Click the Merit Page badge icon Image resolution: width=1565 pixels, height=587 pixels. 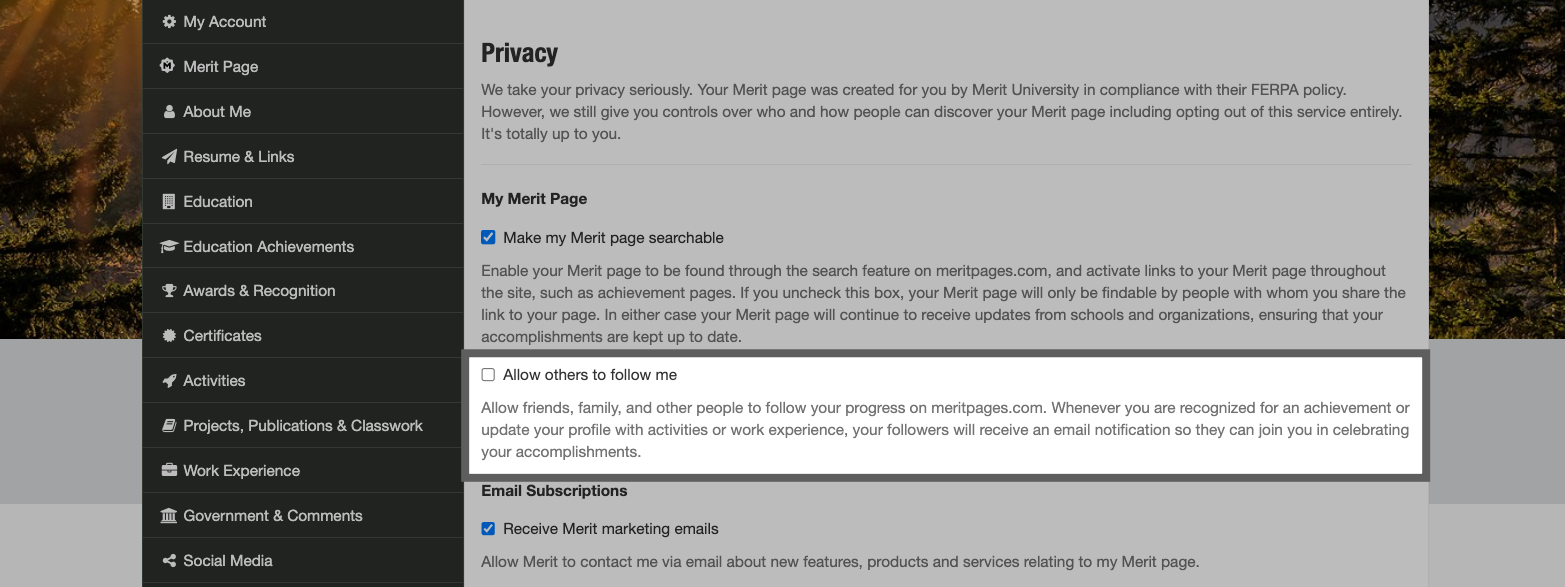pyautogui.click(x=168, y=67)
